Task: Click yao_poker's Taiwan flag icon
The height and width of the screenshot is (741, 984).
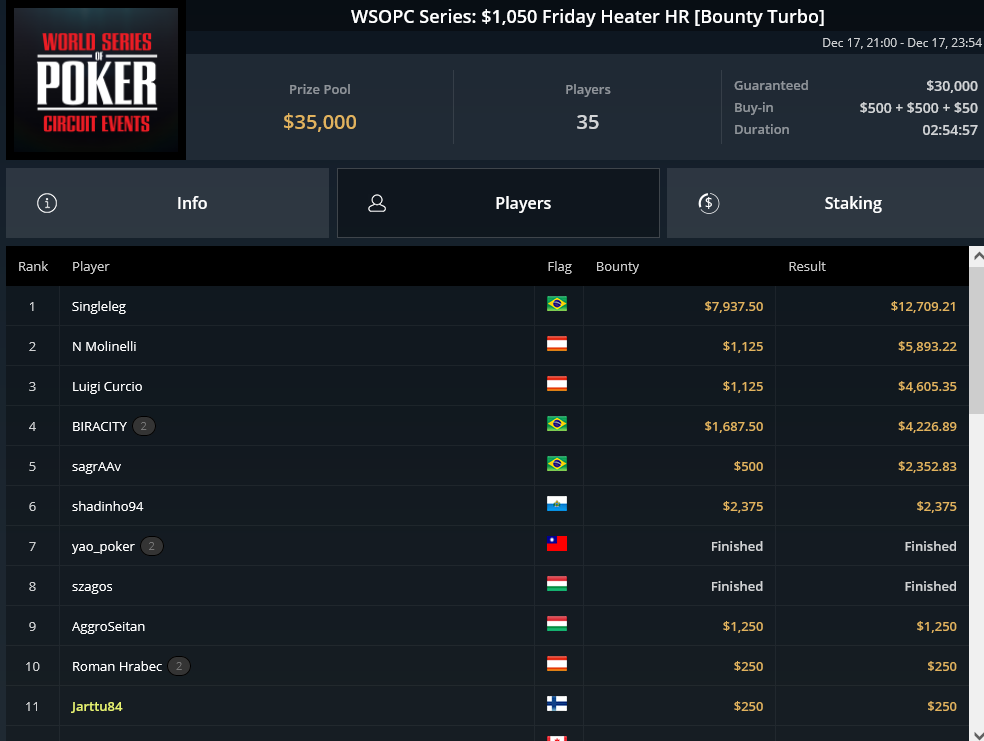Action: (x=557, y=544)
